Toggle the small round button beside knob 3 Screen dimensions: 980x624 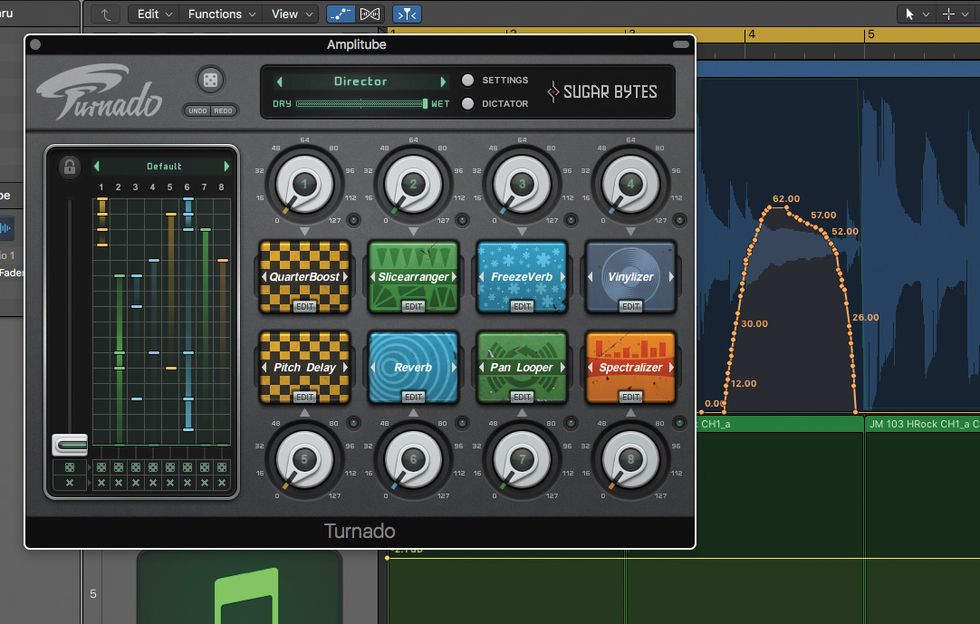click(571, 220)
